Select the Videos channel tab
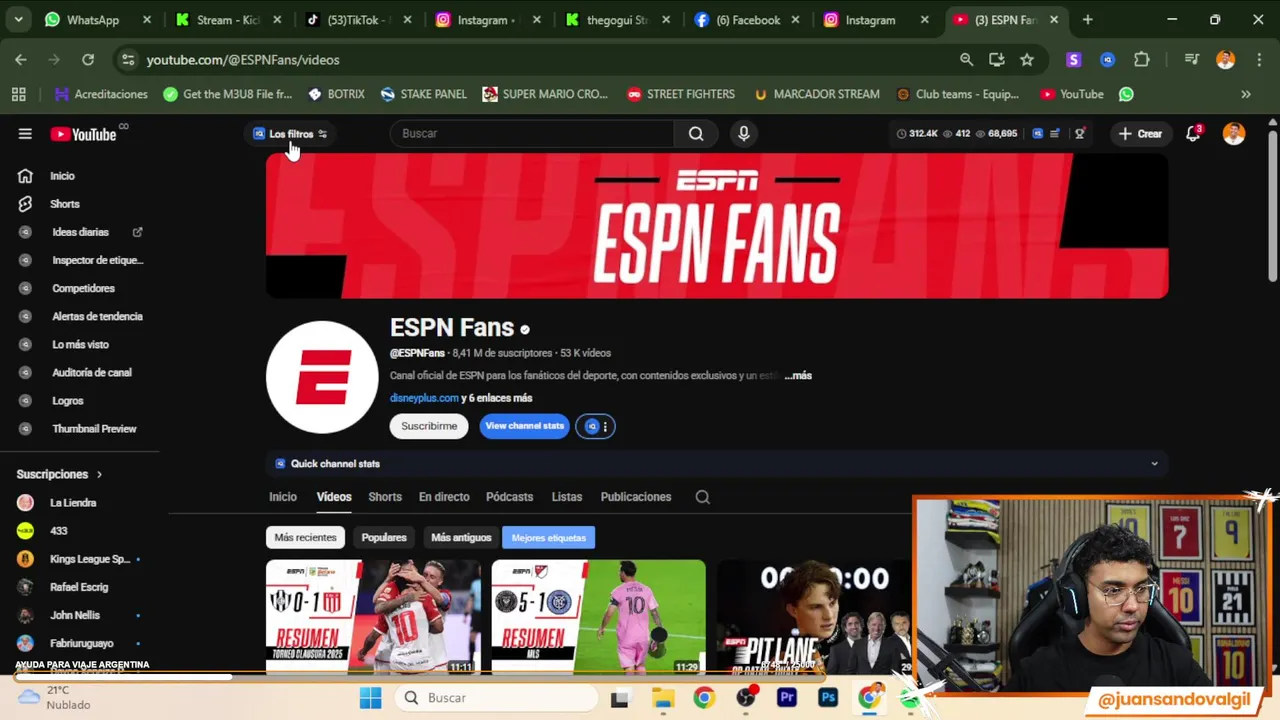This screenshot has width=1280, height=720. click(x=334, y=497)
